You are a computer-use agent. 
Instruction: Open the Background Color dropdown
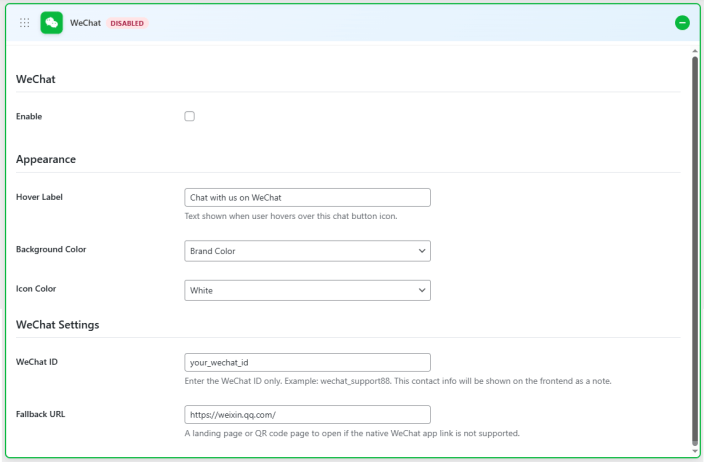coord(307,251)
